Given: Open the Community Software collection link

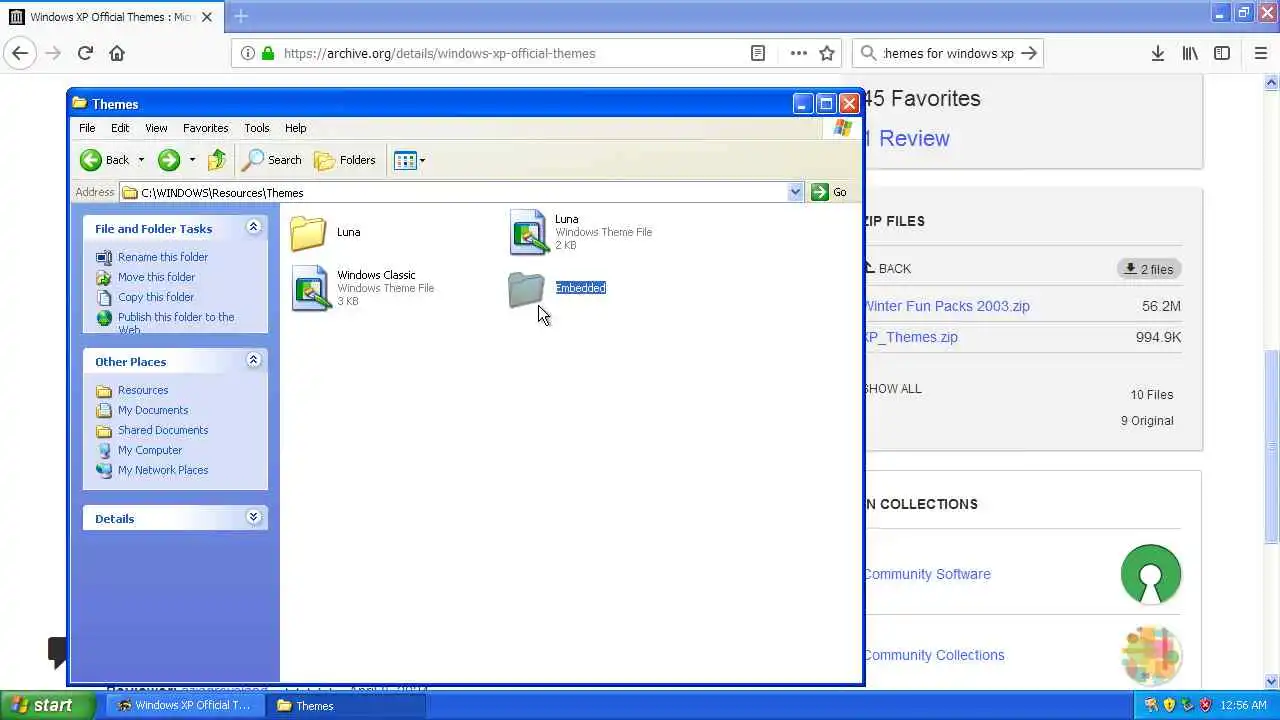Looking at the screenshot, I should (927, 574).
